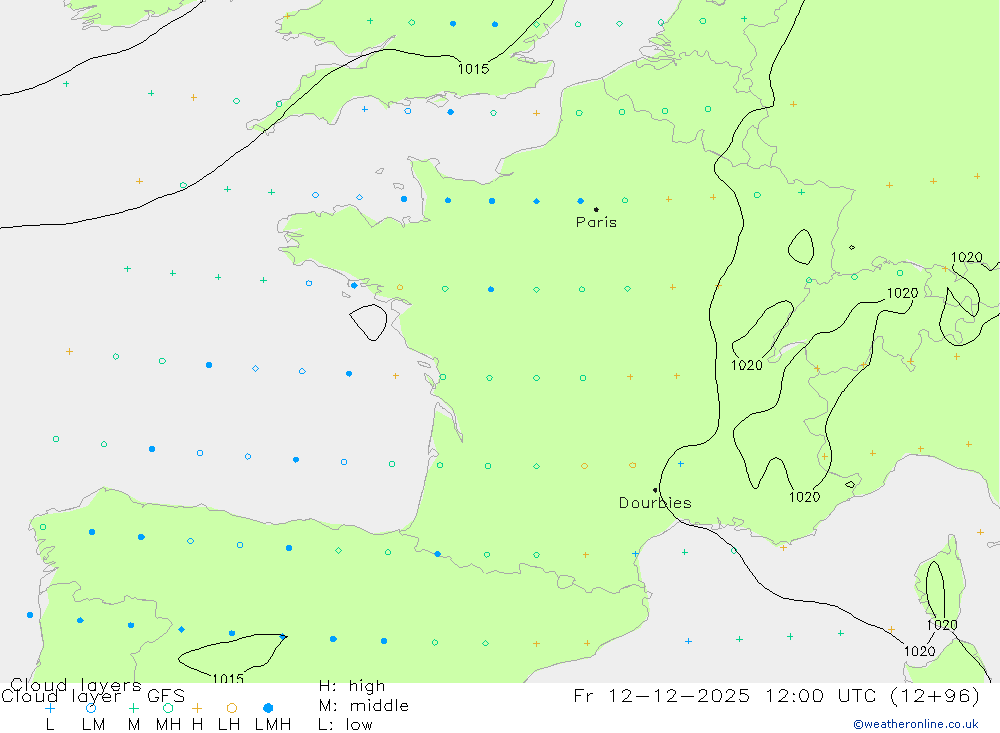
Task: Click the blue open-circle LM legend symbol
Action: (x=91, y=708)
